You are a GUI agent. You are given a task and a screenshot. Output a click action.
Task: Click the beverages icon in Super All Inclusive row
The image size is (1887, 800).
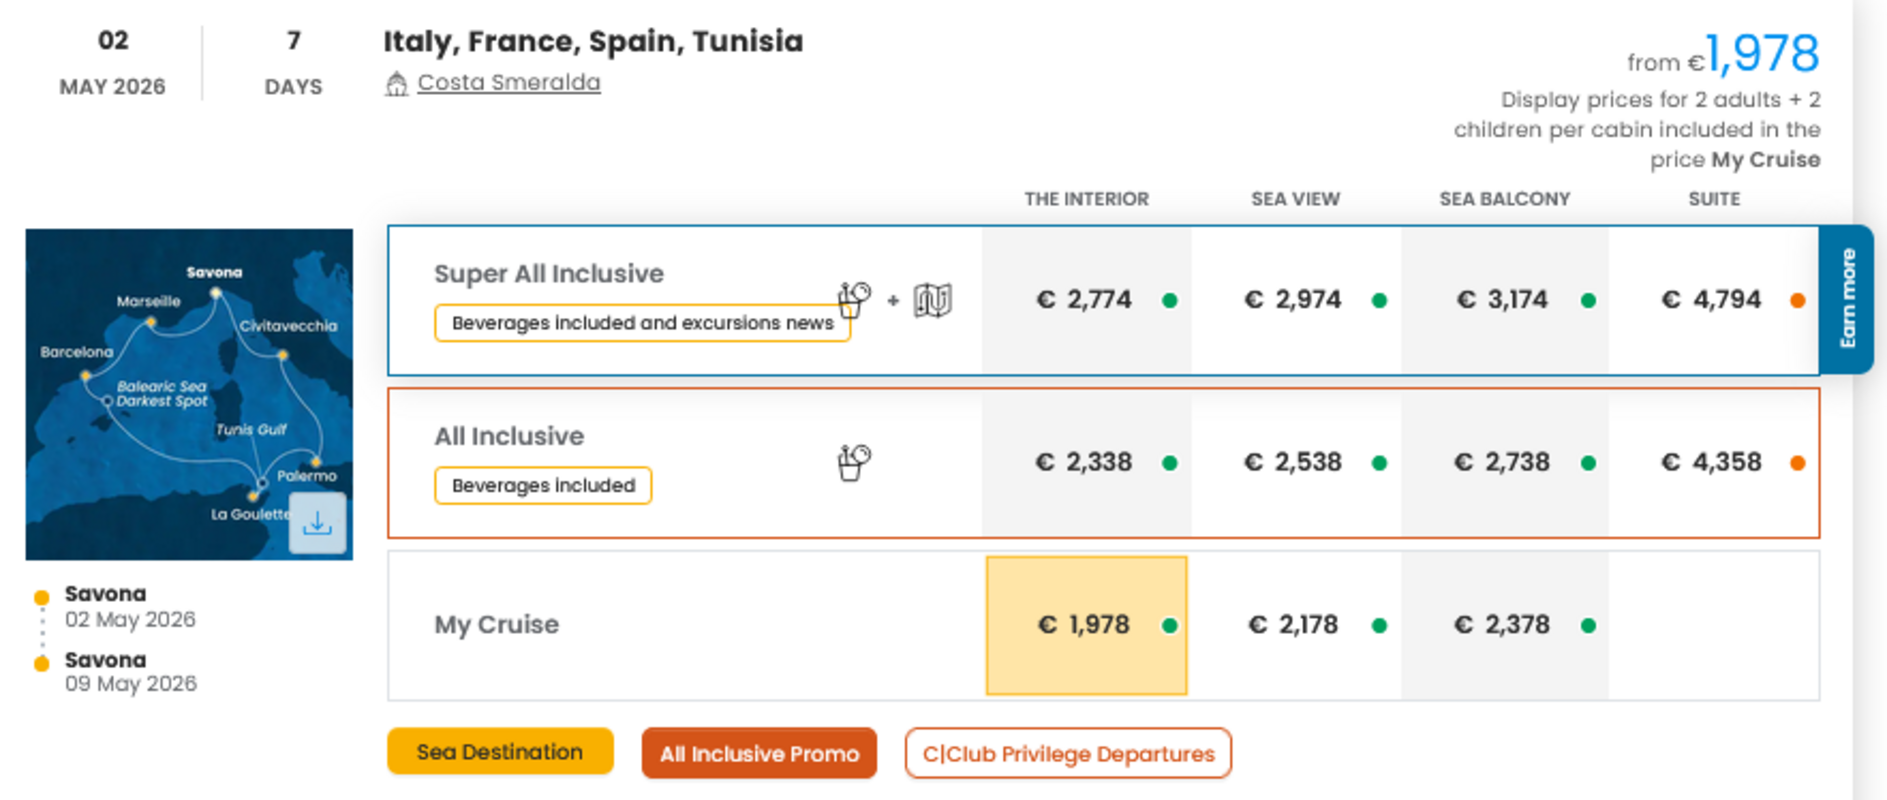[853, 298]
